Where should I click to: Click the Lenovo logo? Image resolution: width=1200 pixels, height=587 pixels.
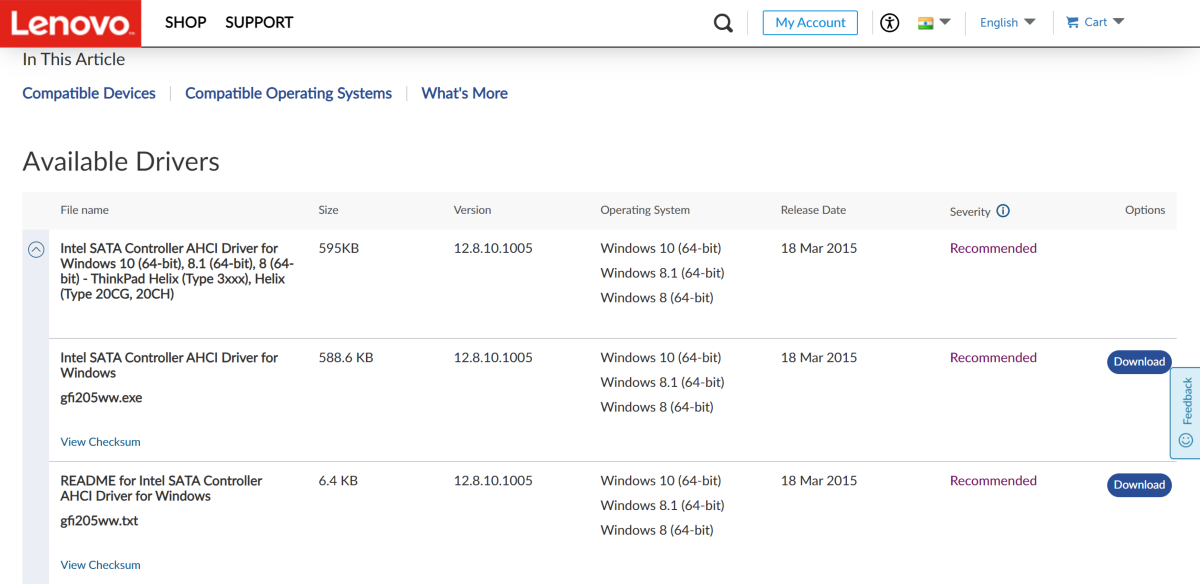tap(70, 23)
